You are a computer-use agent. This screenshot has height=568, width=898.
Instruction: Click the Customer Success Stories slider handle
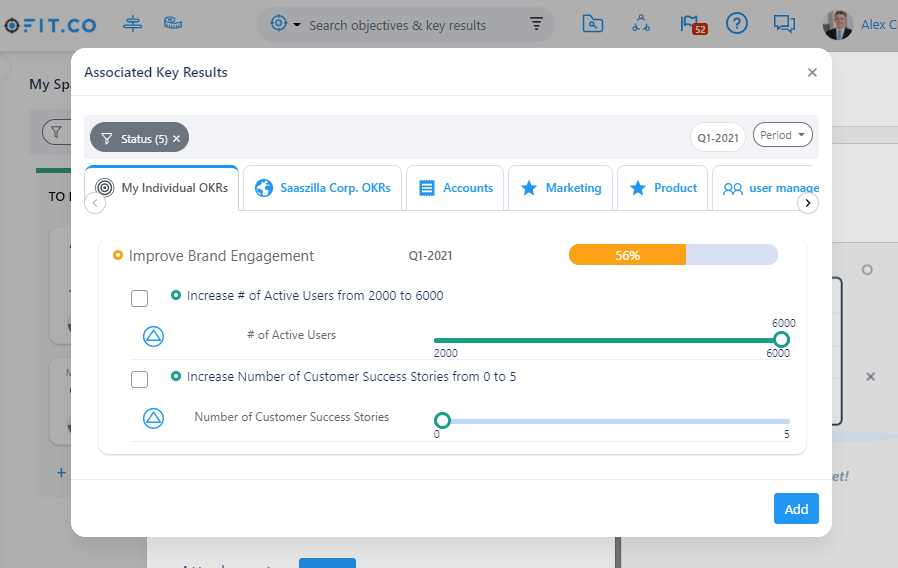pyautogui.click(x=442, y=421)
